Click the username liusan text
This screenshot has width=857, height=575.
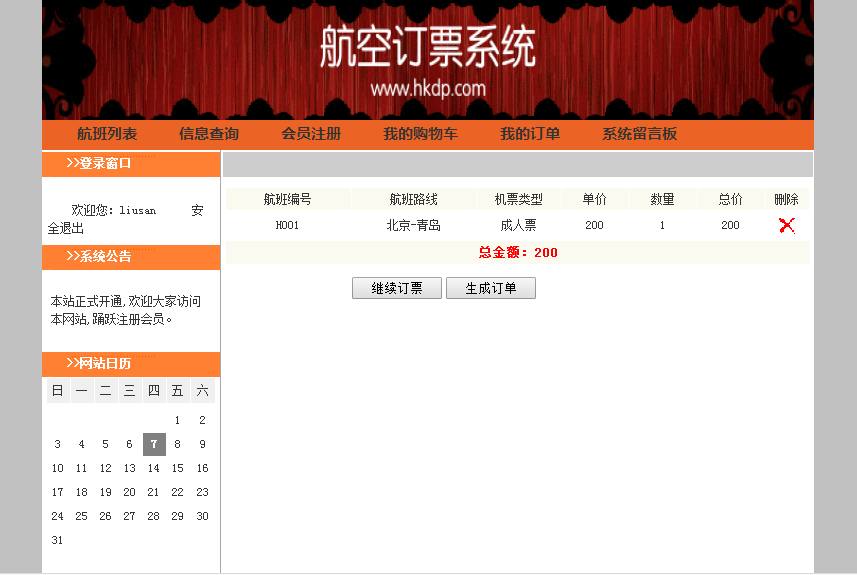pyautogui.click(x=138, y=210)
